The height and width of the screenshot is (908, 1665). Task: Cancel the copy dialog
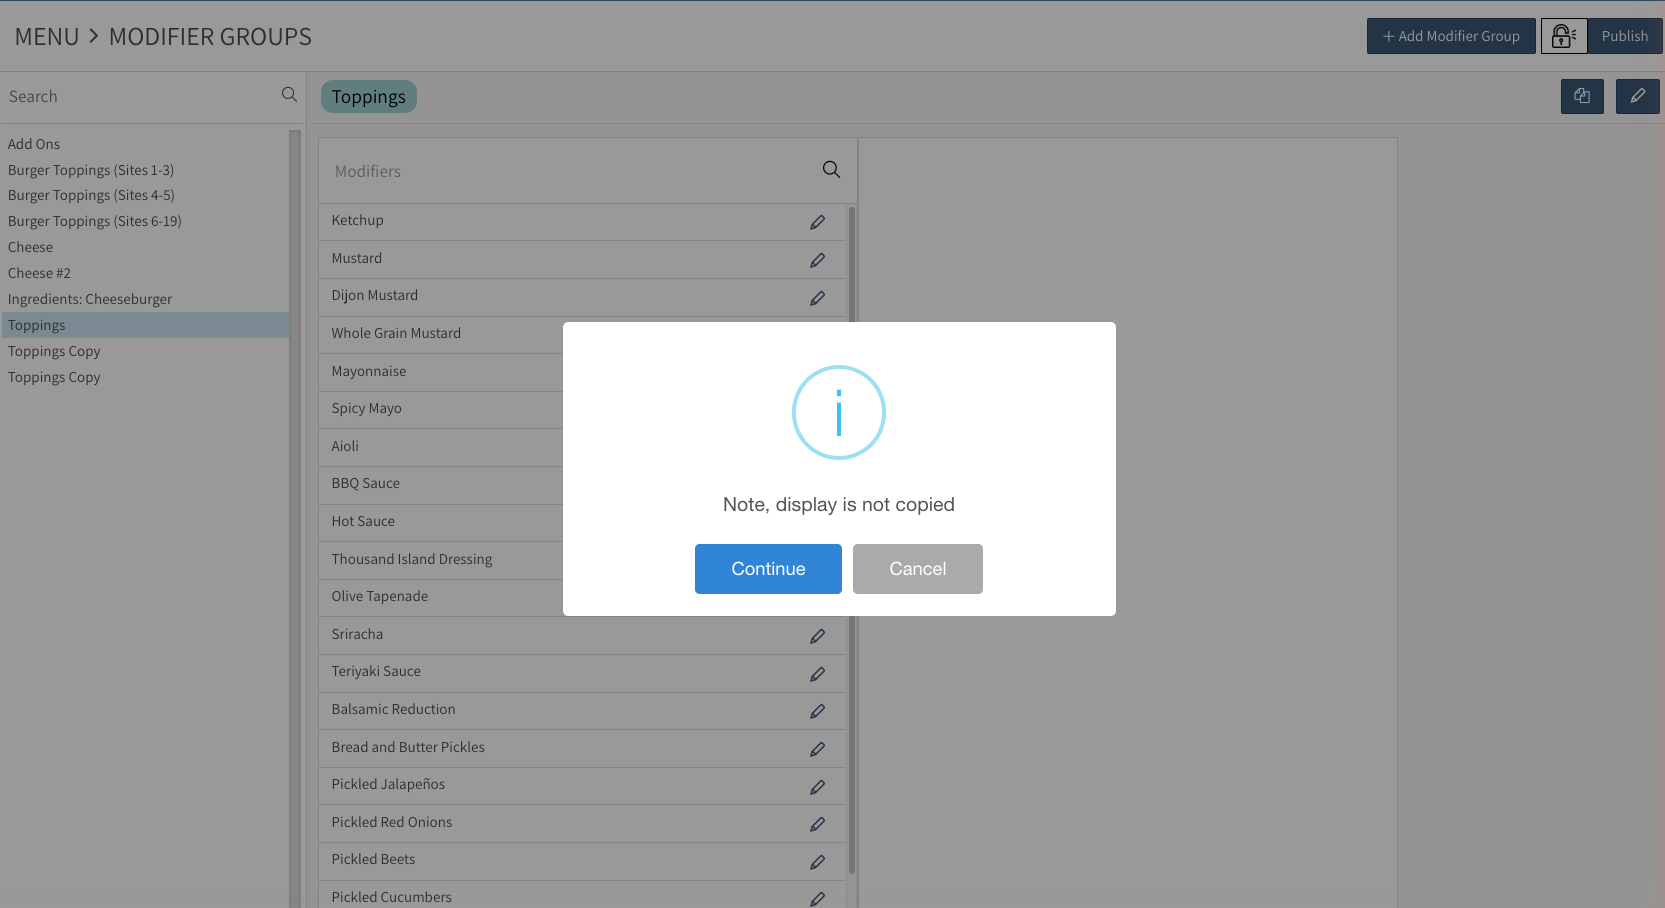(918, 569)
